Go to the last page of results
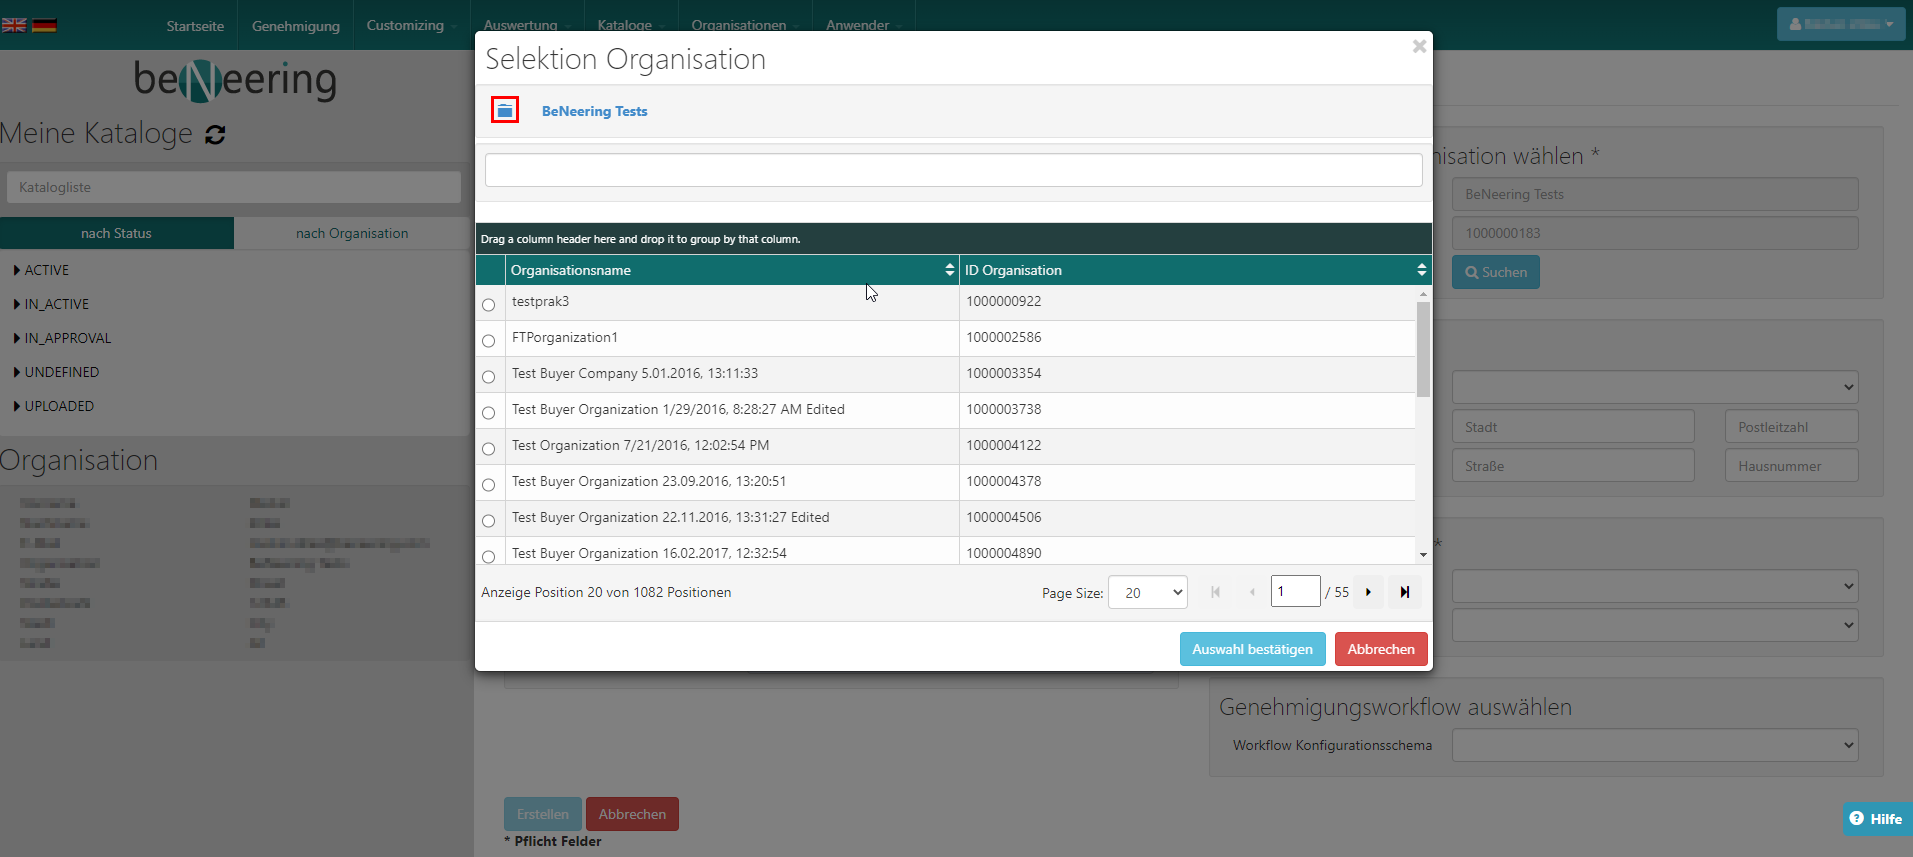The width and height of the screenshot is (1913, 857). (1404, 592)
